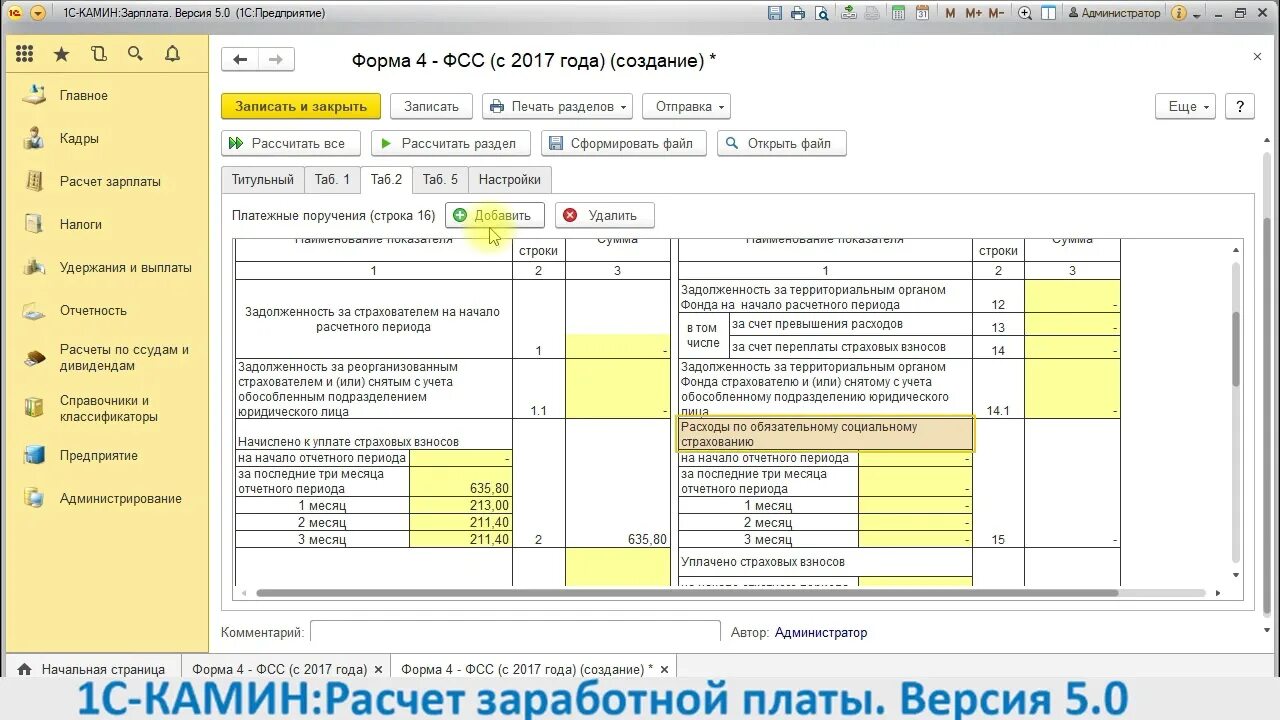This screenshot has height=720, width=1280.
Task: Click the M- memory subtract button
Action: point(996,13)
